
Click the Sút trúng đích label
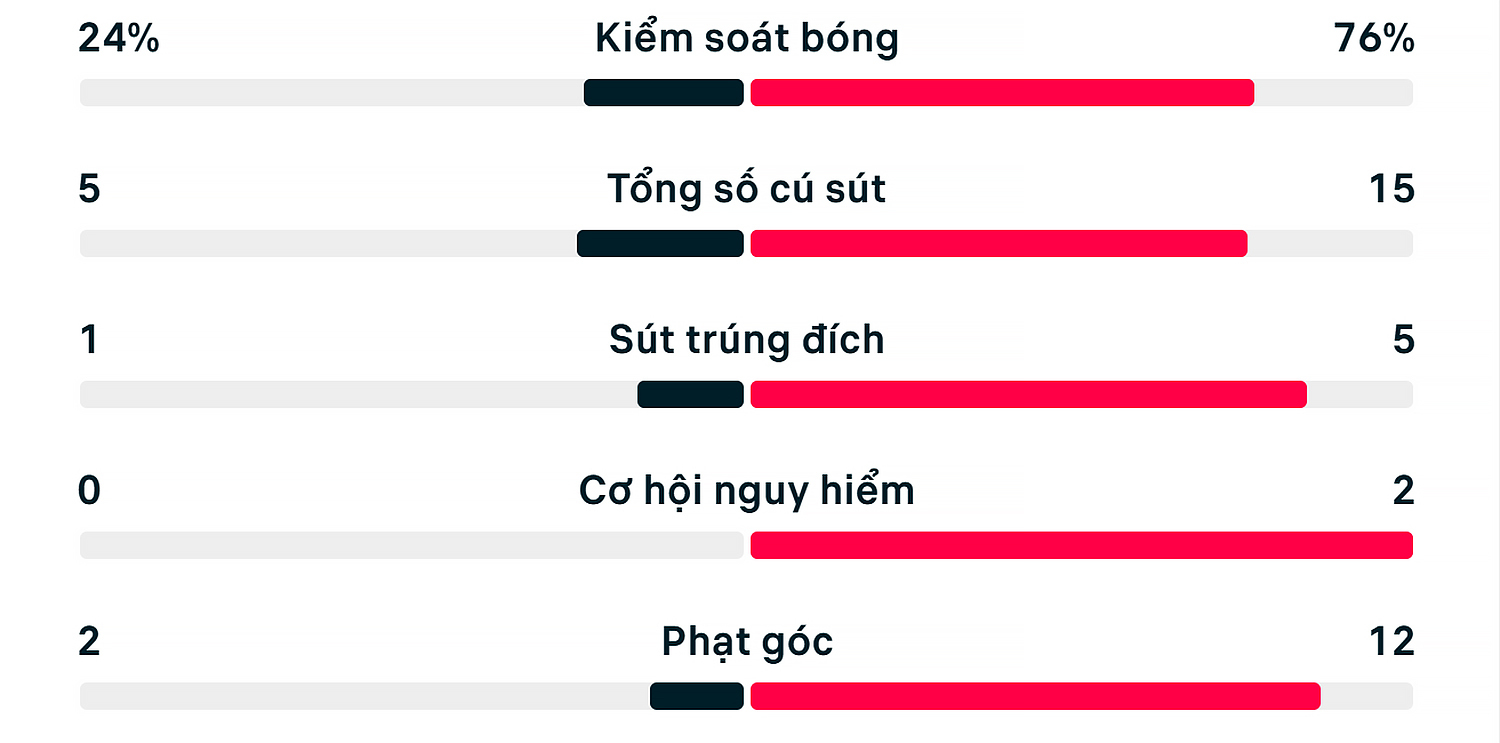click(747, 340)
